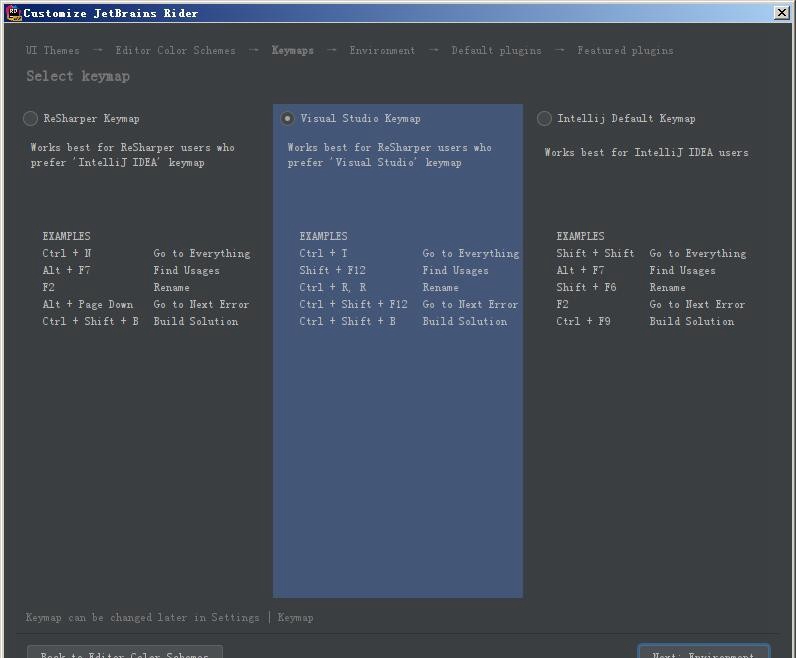The width and height of the screenshot is (796, 658).
Task: Click 'Works best for IntelliJ IDEA users' text
Action: tap(647, 152)
